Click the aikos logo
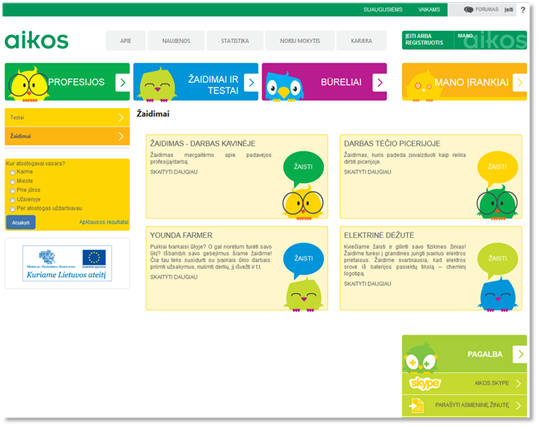Screen dimensions: 538x426 tap(36, 40)
